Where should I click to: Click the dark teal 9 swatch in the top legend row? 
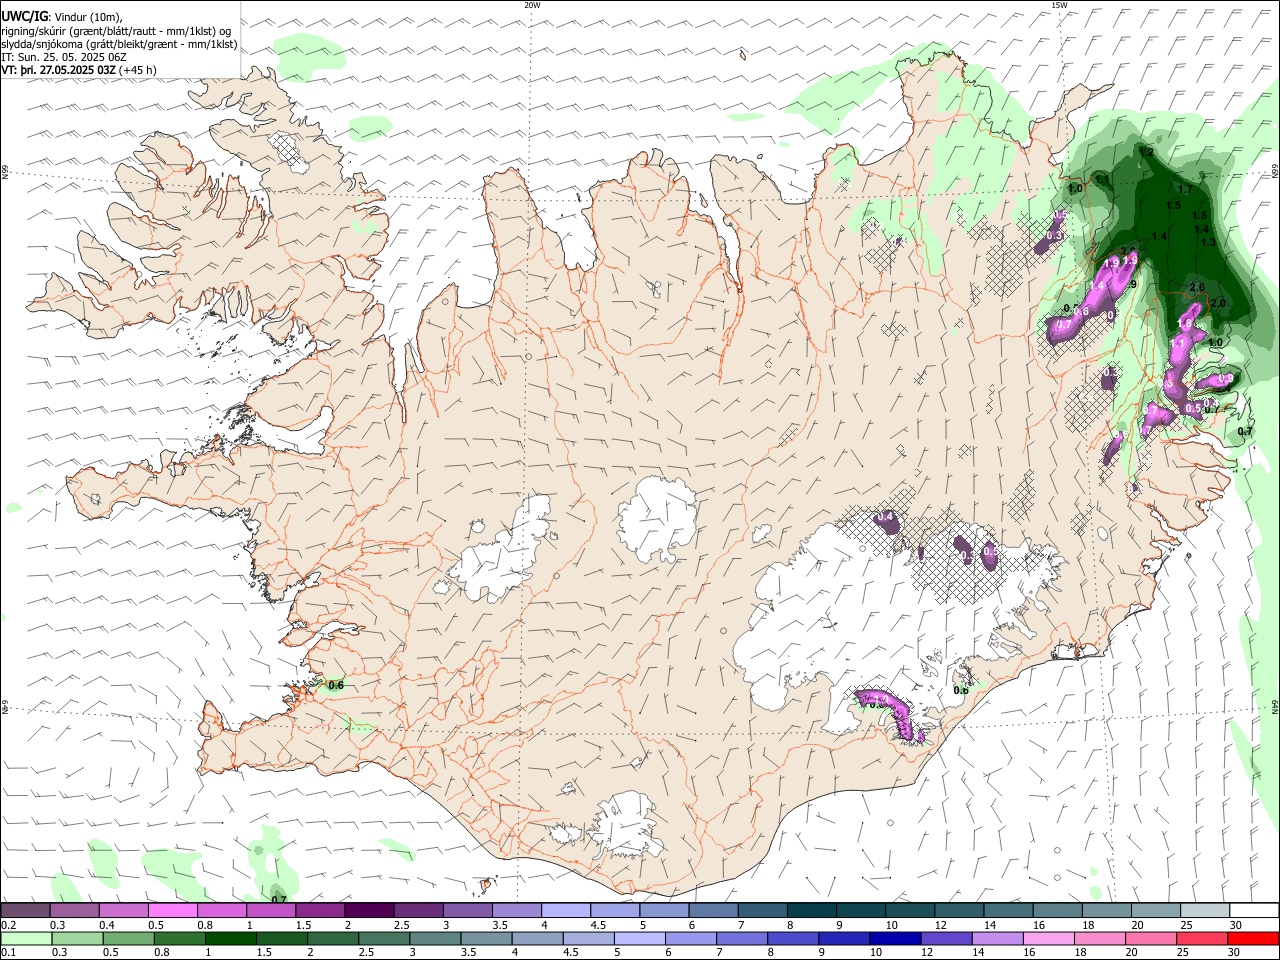pyautogui.click(x=862, y=910)
